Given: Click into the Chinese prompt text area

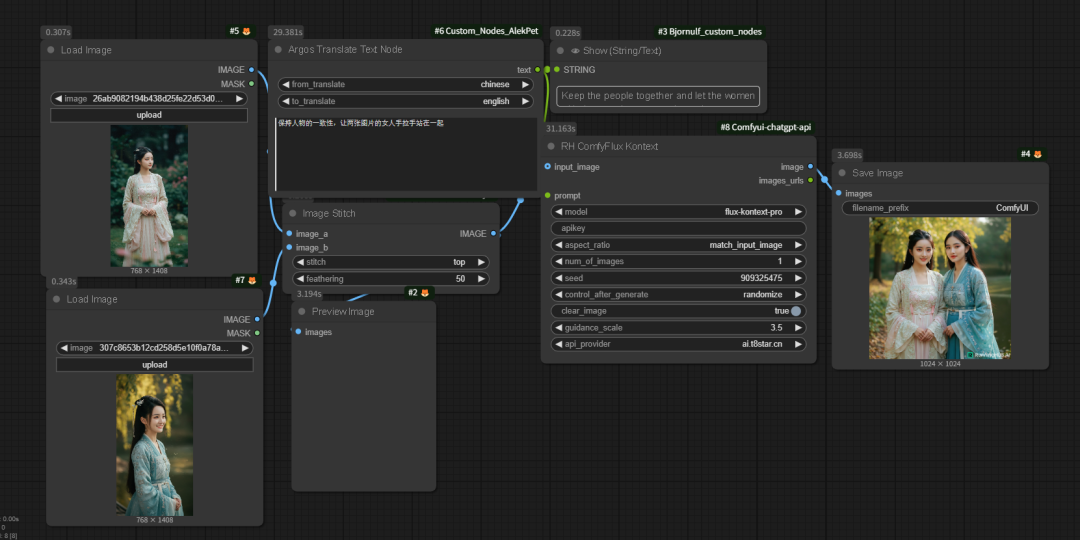Looking at the screenshot, I should click(406, 154).
